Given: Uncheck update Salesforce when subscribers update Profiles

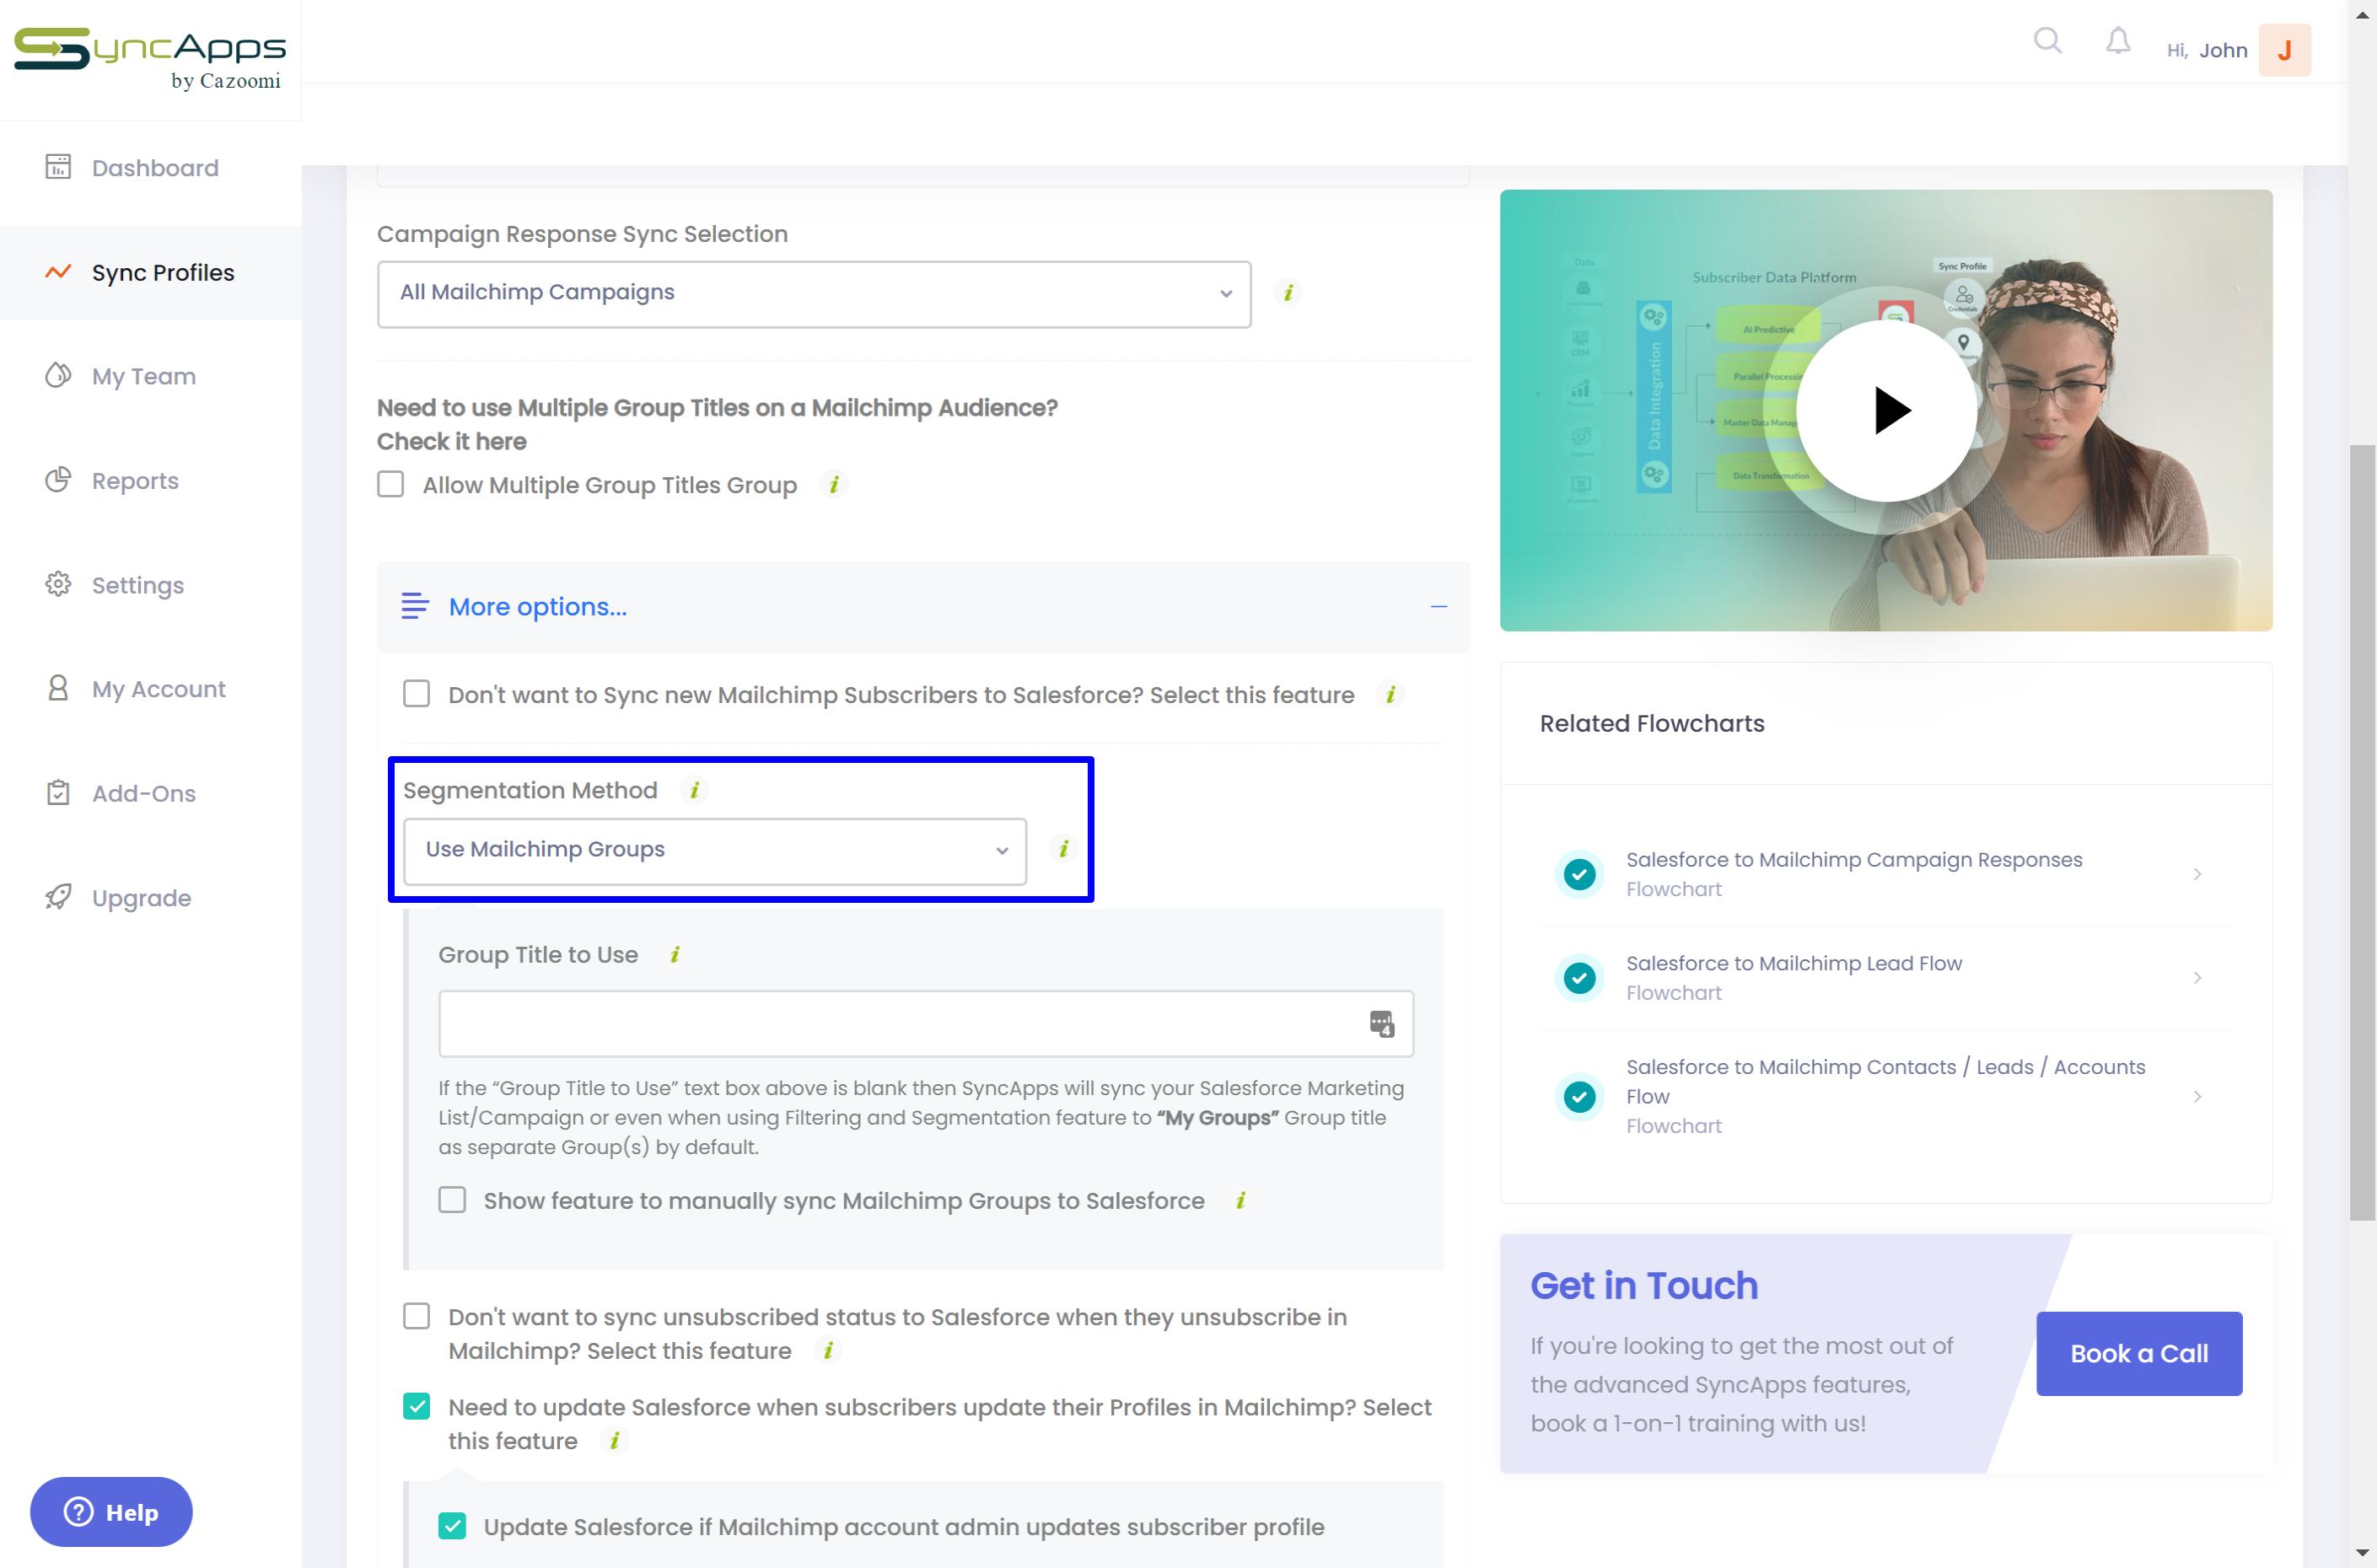Looking at the screenshot, I should click(417, 1407).
